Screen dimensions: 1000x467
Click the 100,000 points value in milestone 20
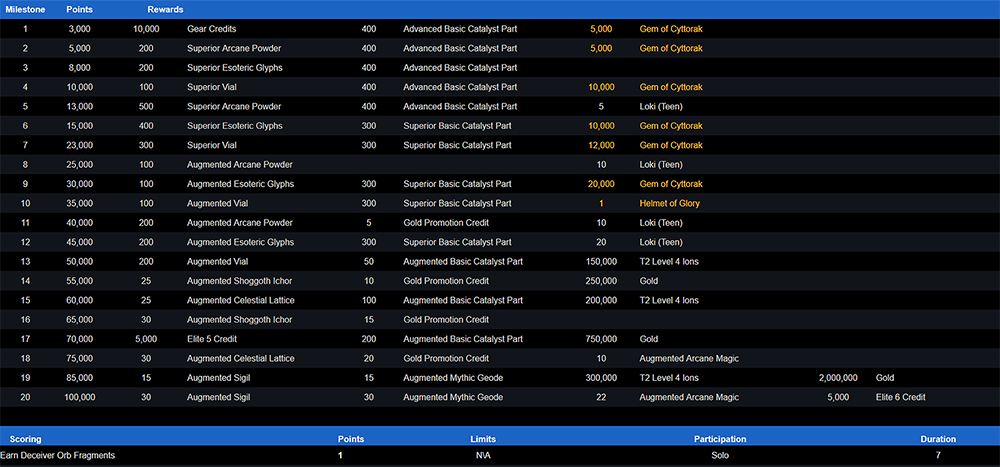coord(79,397)
